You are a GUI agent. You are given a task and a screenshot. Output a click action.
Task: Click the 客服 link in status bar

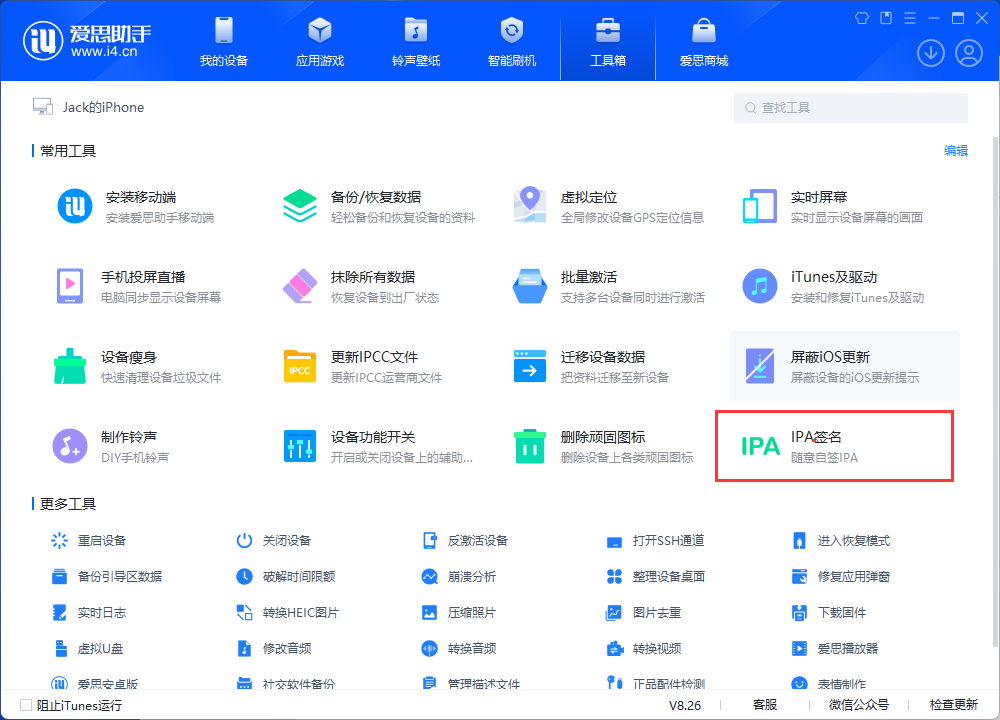(765, 705)
